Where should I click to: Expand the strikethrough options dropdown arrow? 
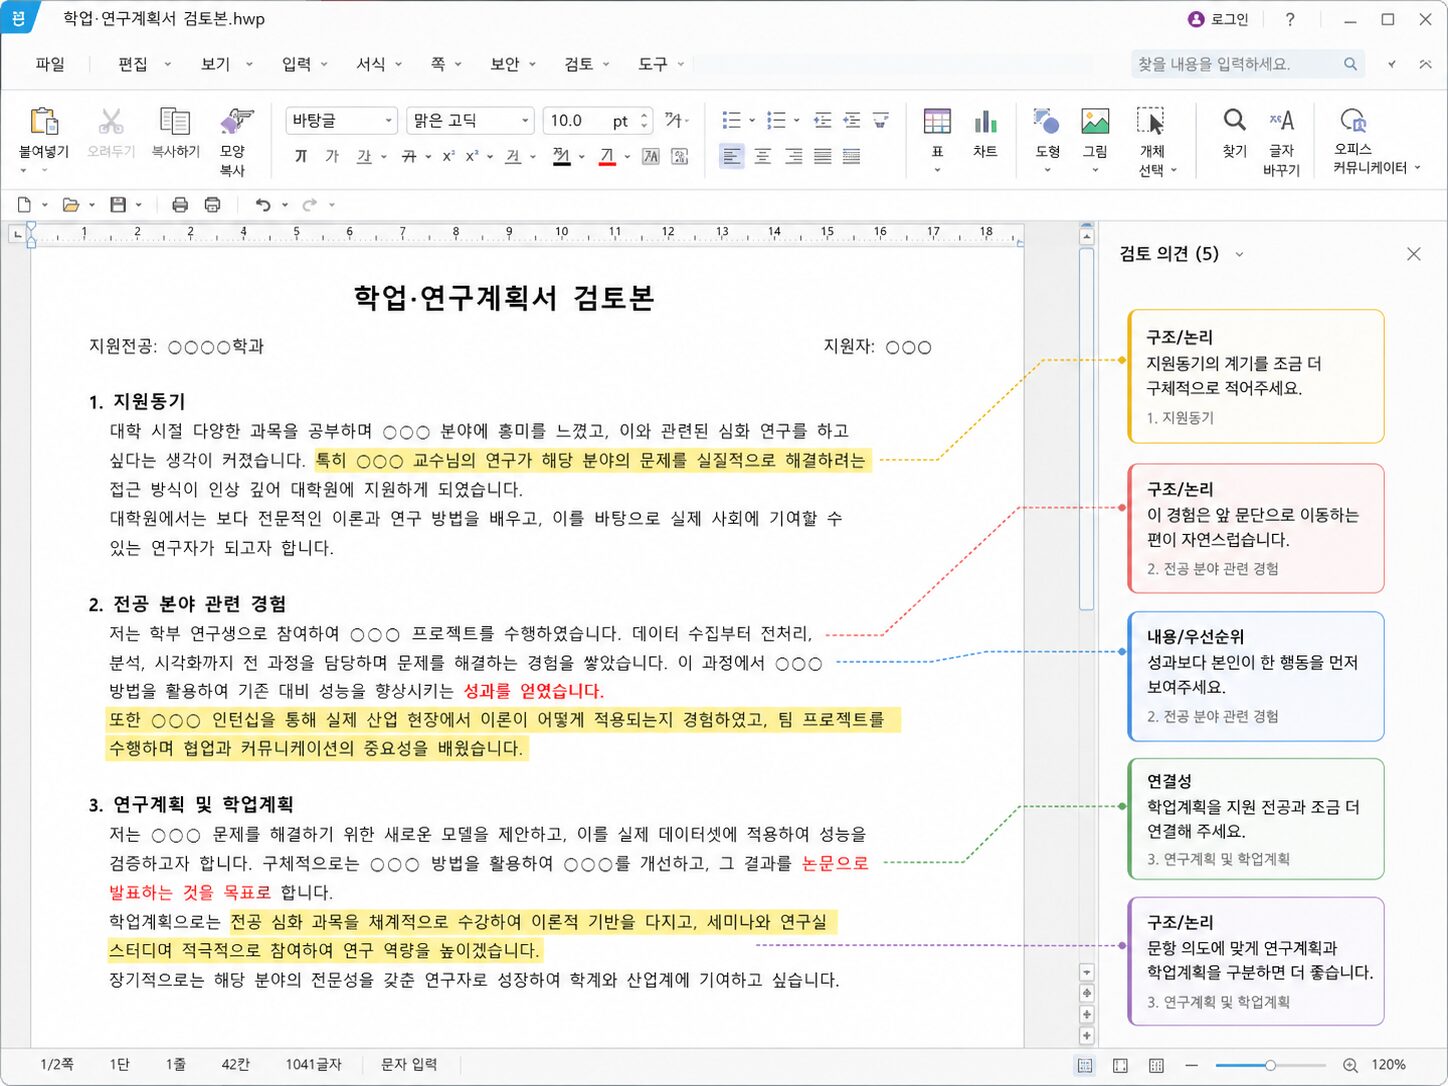pos(428,157)
